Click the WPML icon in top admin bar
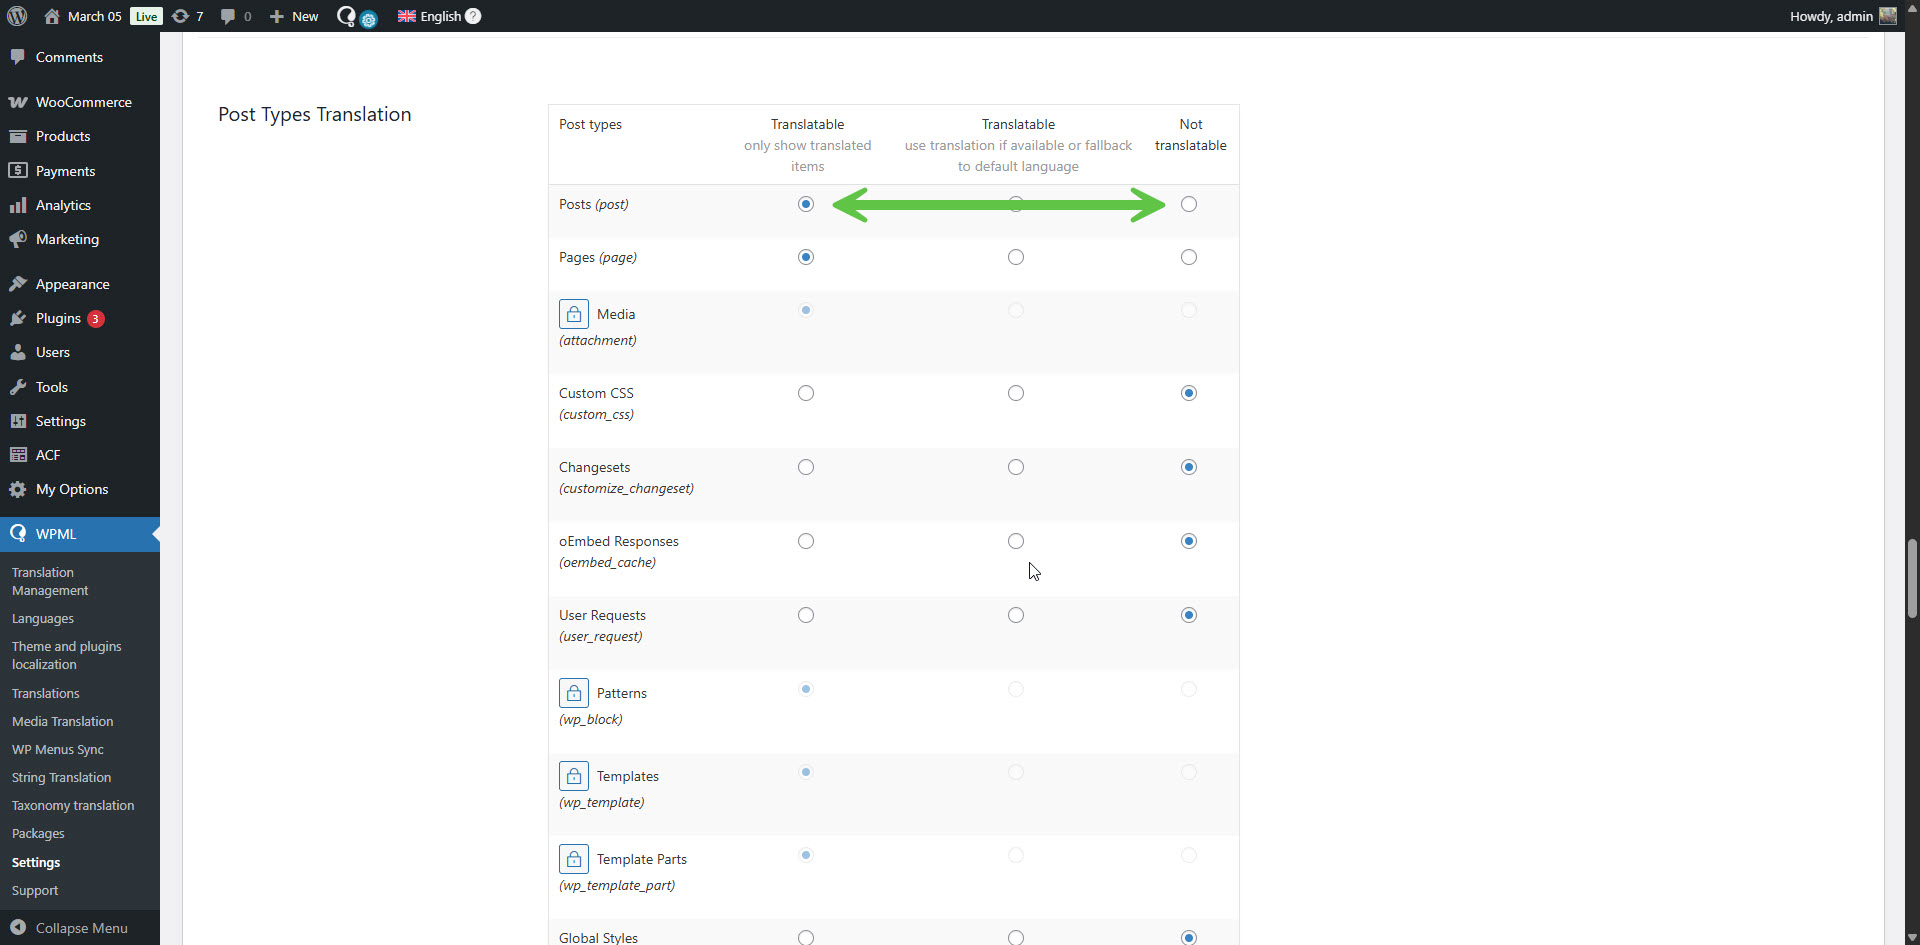 click(347, 16)
